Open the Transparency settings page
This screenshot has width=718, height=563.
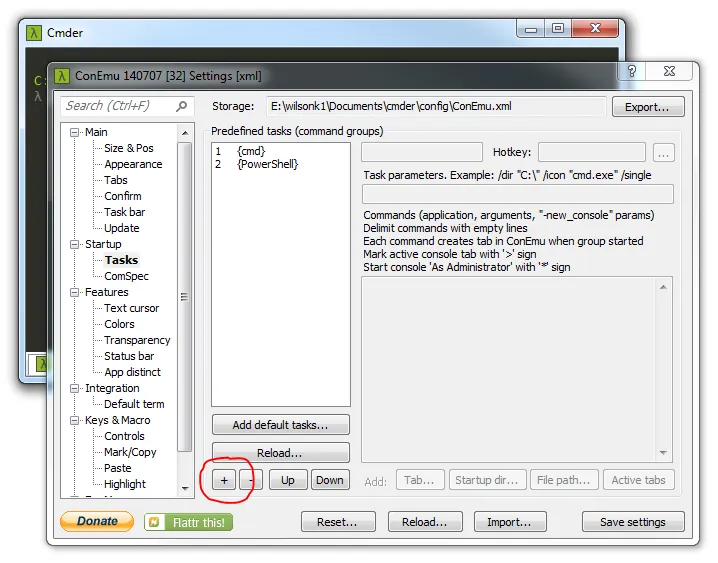[x=138, y=340]
